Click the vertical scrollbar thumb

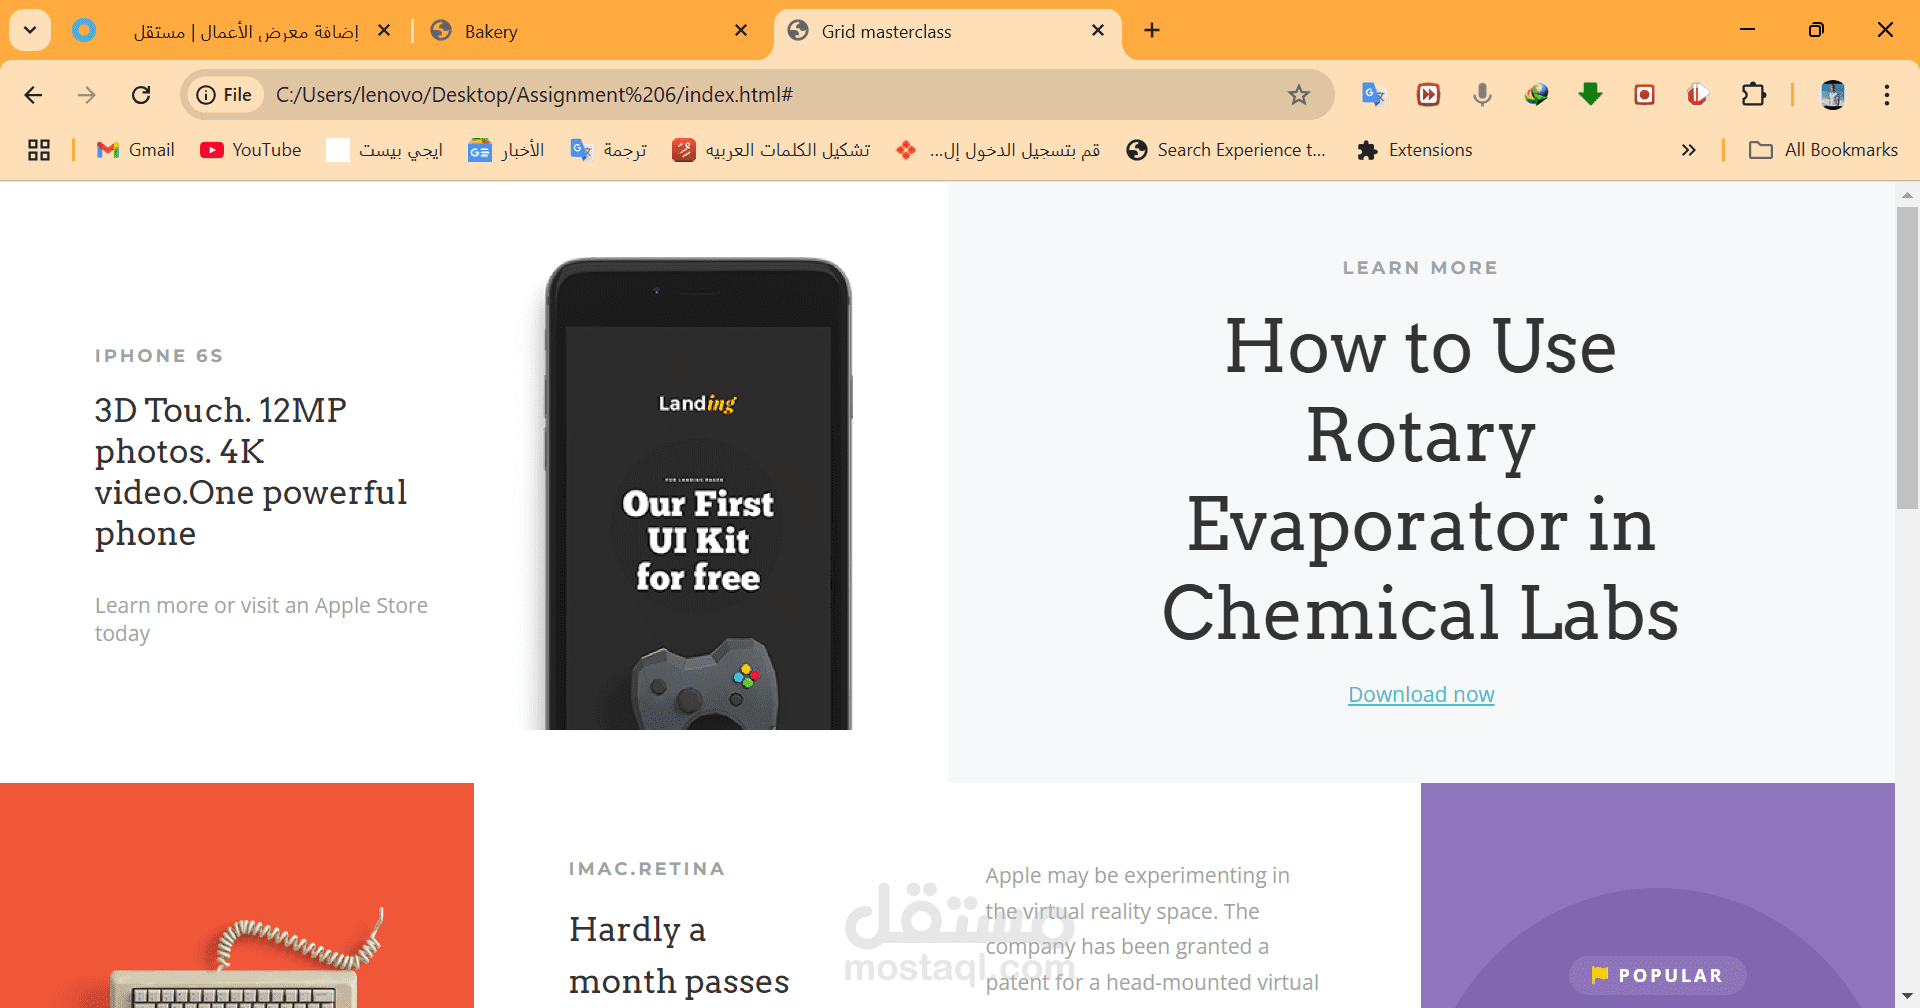click(1907, 358)
